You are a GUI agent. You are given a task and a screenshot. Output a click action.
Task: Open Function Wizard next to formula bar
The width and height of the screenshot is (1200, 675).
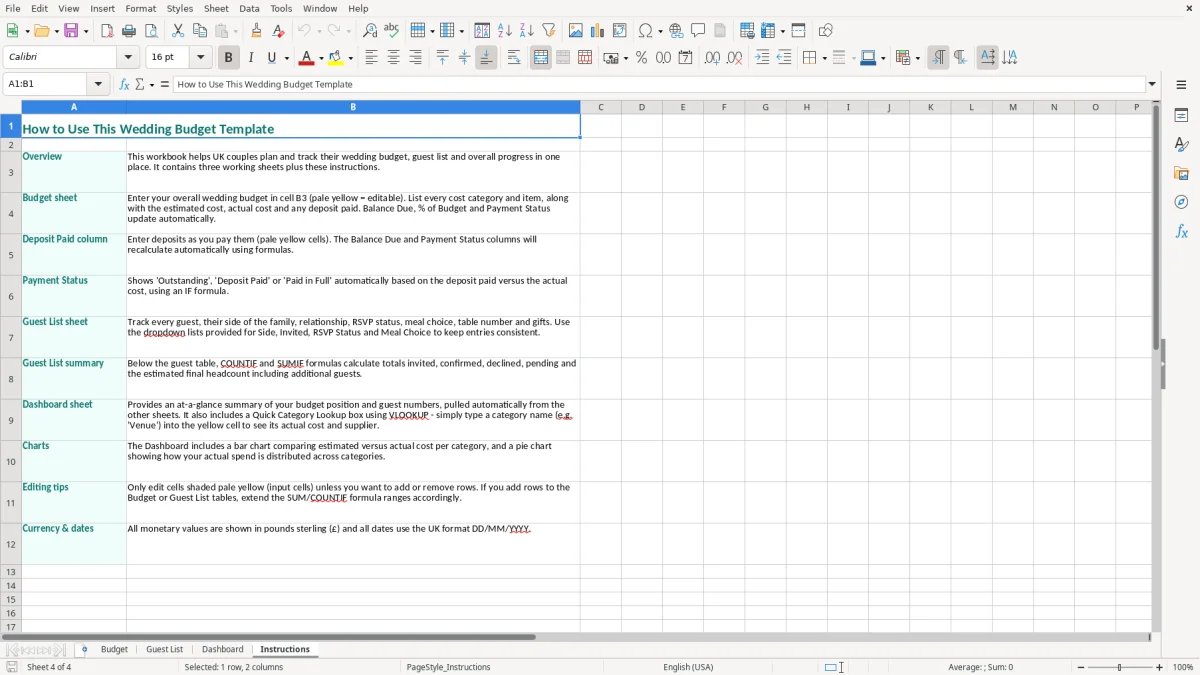point(125,84)
